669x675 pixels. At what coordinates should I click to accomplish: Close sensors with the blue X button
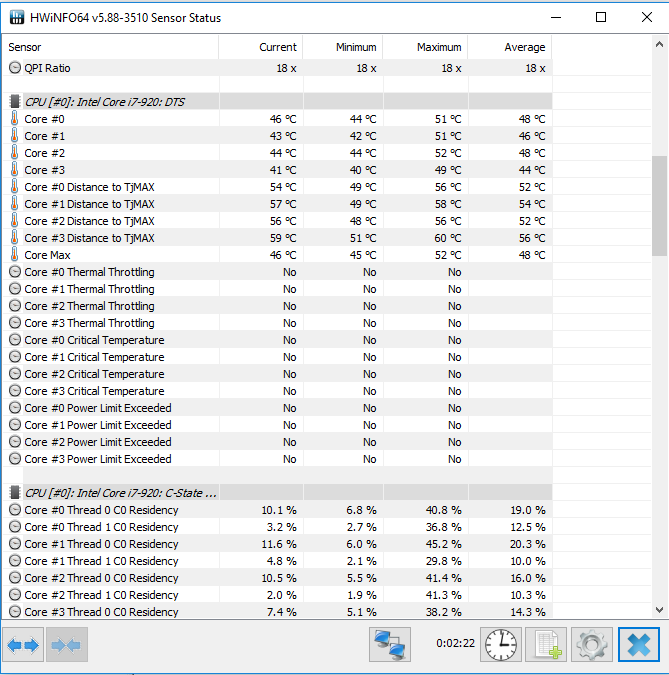pyautogui.click(x=638, y=644)
